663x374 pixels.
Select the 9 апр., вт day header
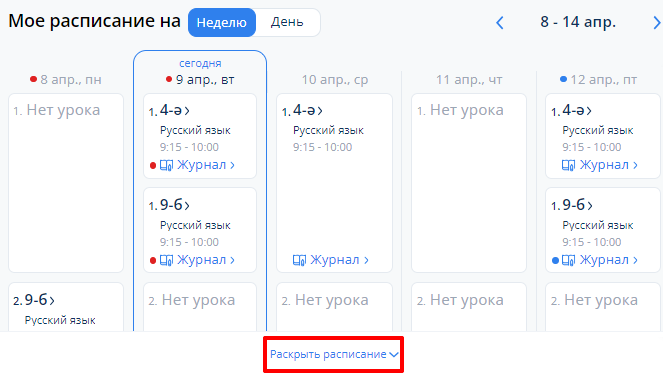200,79
